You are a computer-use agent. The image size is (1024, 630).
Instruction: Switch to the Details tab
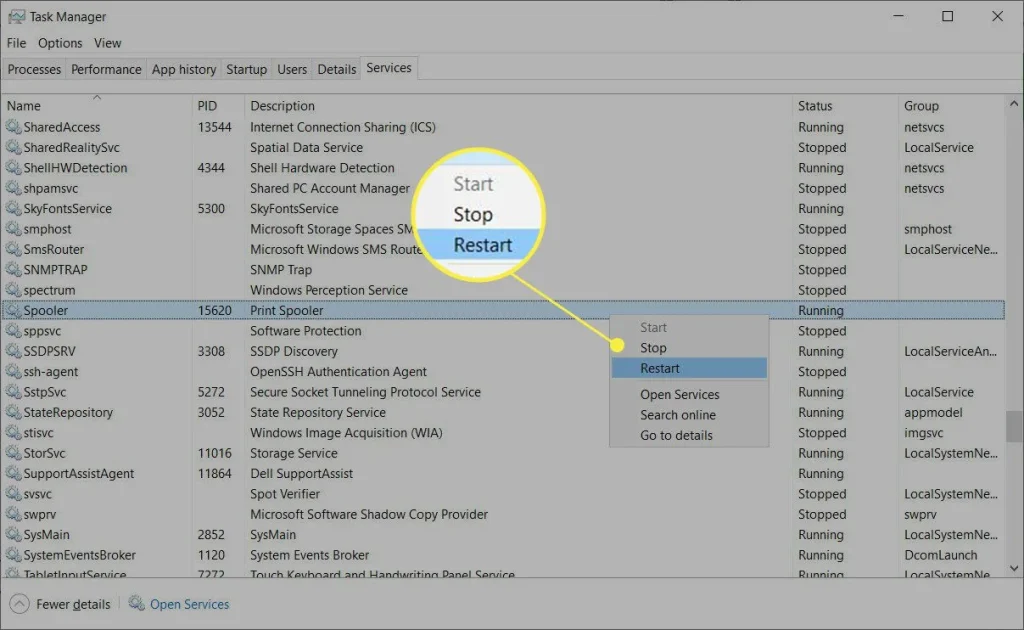click(x=336, y=69)
